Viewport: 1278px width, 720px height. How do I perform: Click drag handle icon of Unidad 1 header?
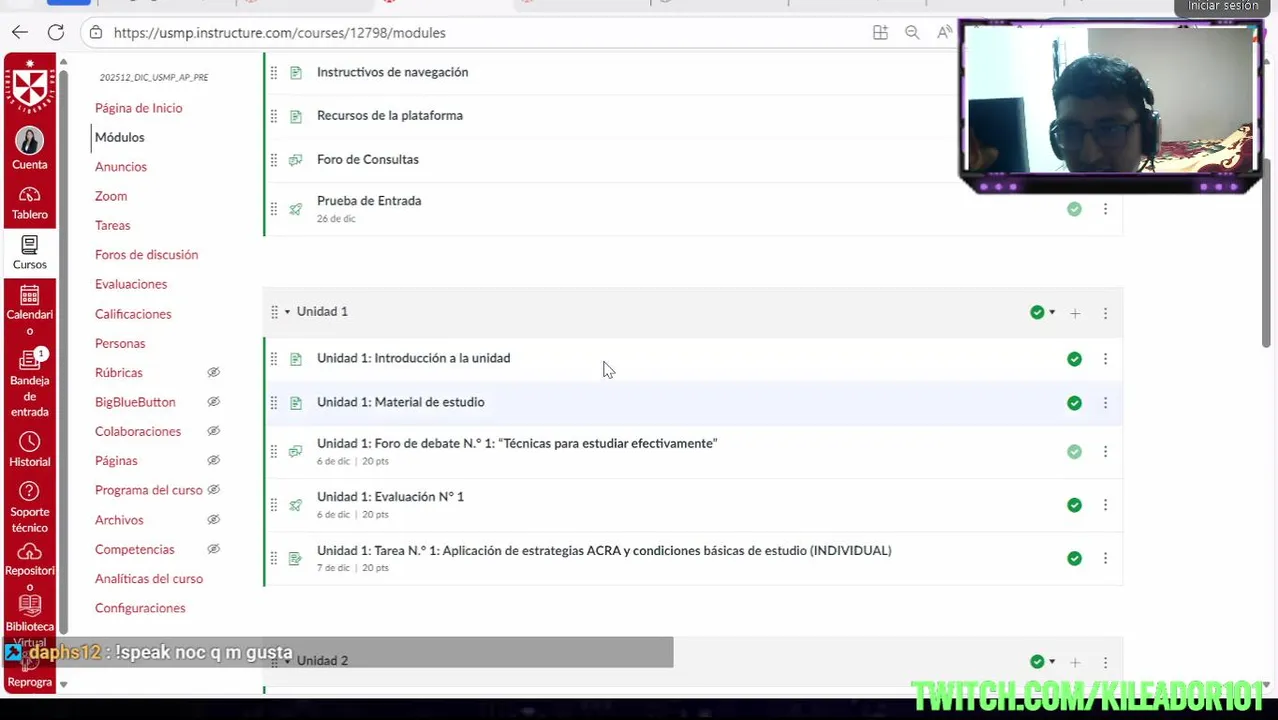[274, 312]
